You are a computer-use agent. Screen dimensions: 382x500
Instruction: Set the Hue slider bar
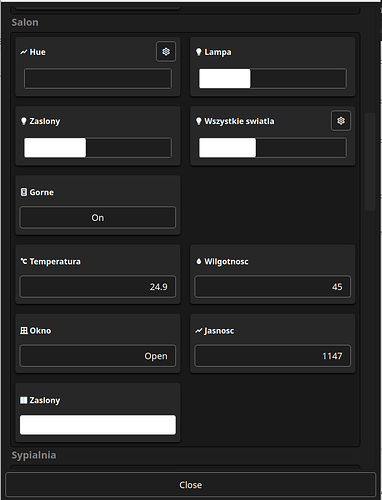pos(98,79)
